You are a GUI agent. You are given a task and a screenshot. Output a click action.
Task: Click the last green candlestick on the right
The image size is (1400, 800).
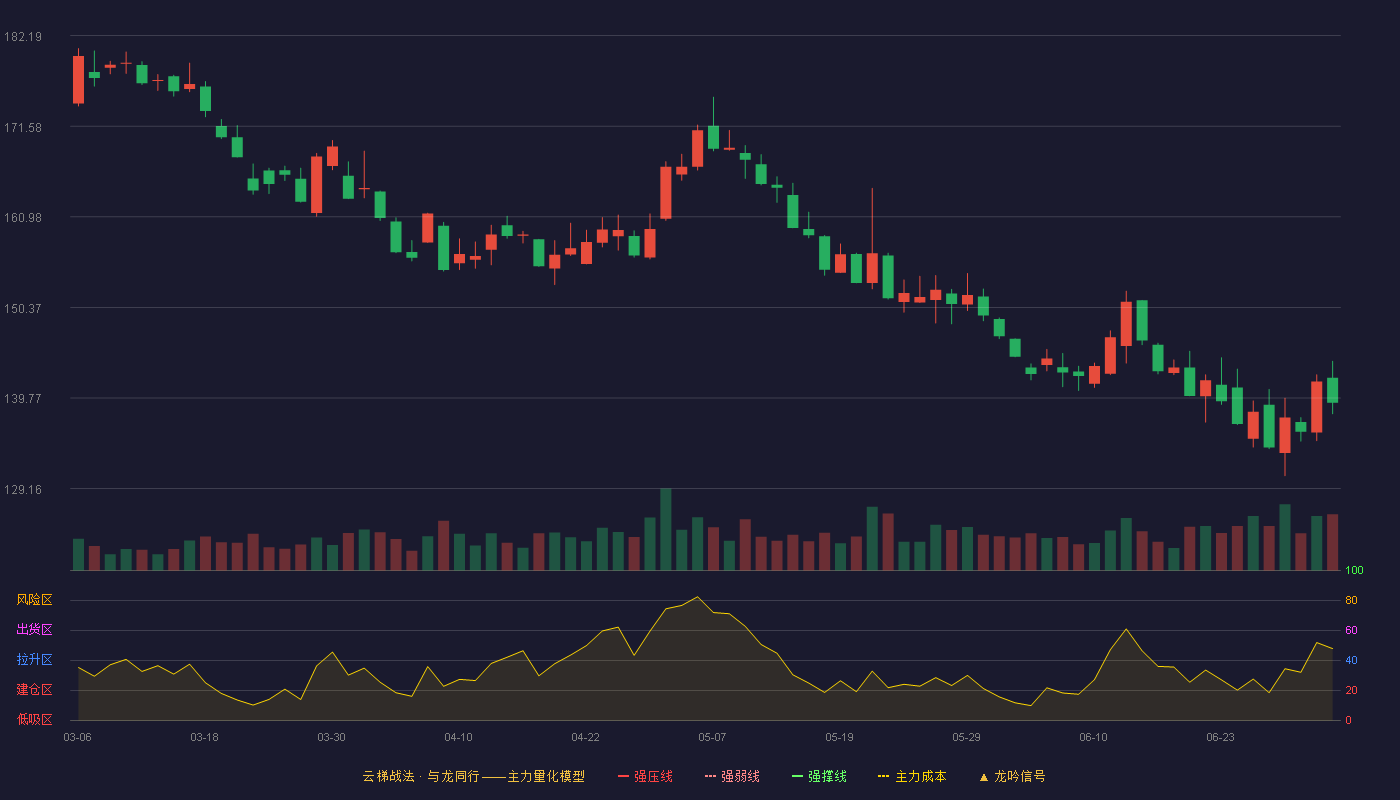(1332, 390)
